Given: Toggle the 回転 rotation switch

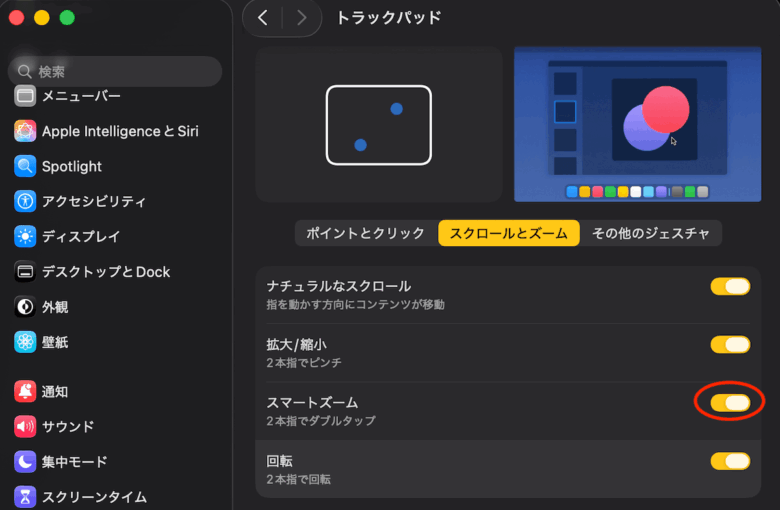Looking at the screenshot, I should (730, 461).
